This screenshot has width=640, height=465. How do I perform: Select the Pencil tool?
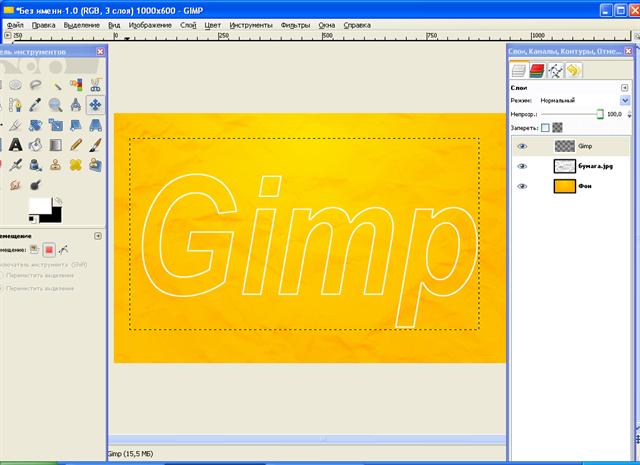coord(76,145)
